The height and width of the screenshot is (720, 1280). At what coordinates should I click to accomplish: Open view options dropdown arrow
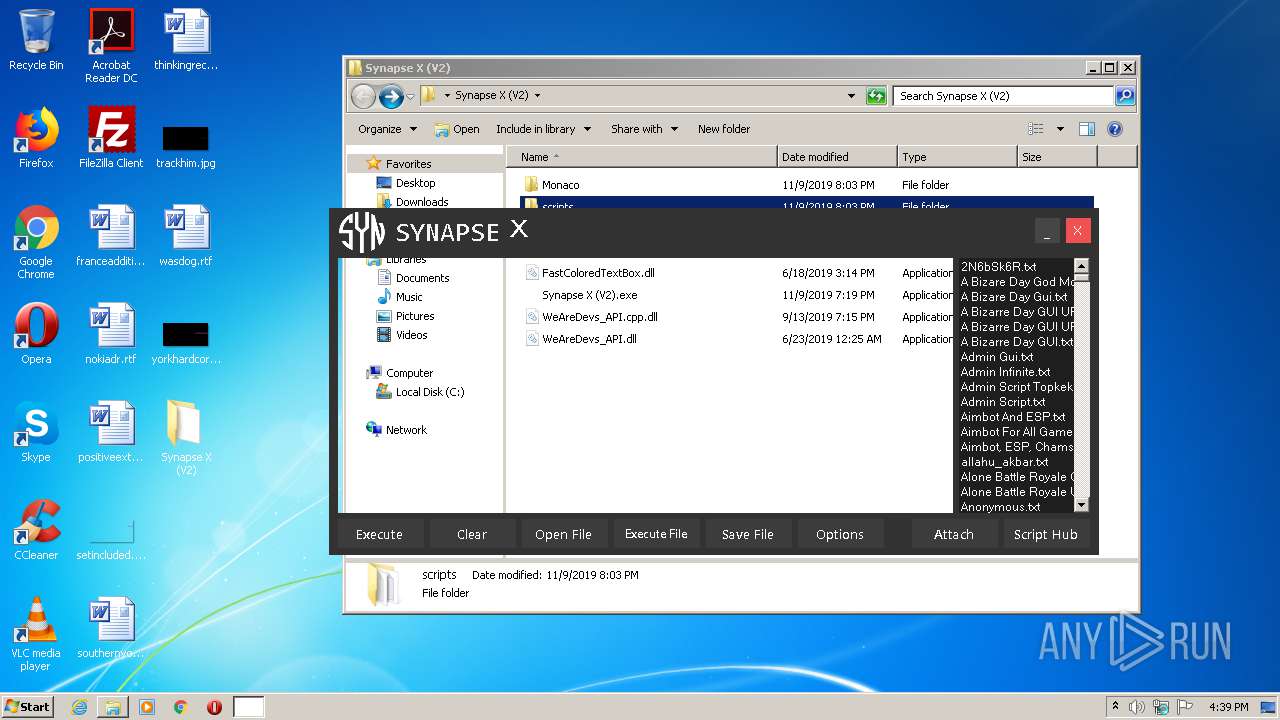pos(1060,129)
